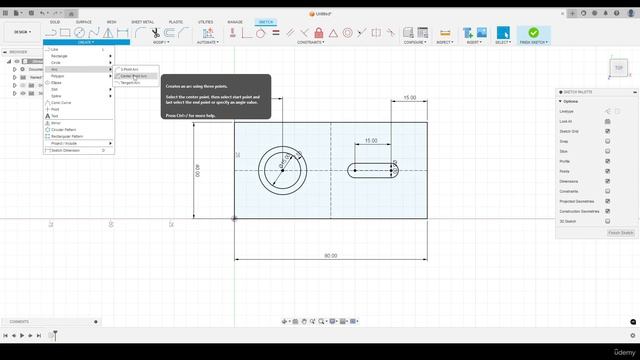Enable the Slice checkbox

(x=607, y=151)
